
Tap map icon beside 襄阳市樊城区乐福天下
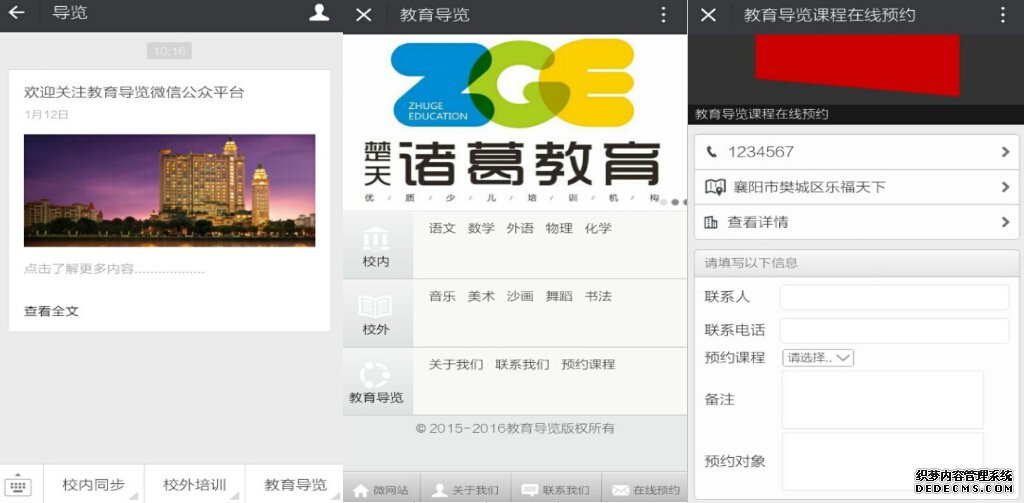(714, 187)
